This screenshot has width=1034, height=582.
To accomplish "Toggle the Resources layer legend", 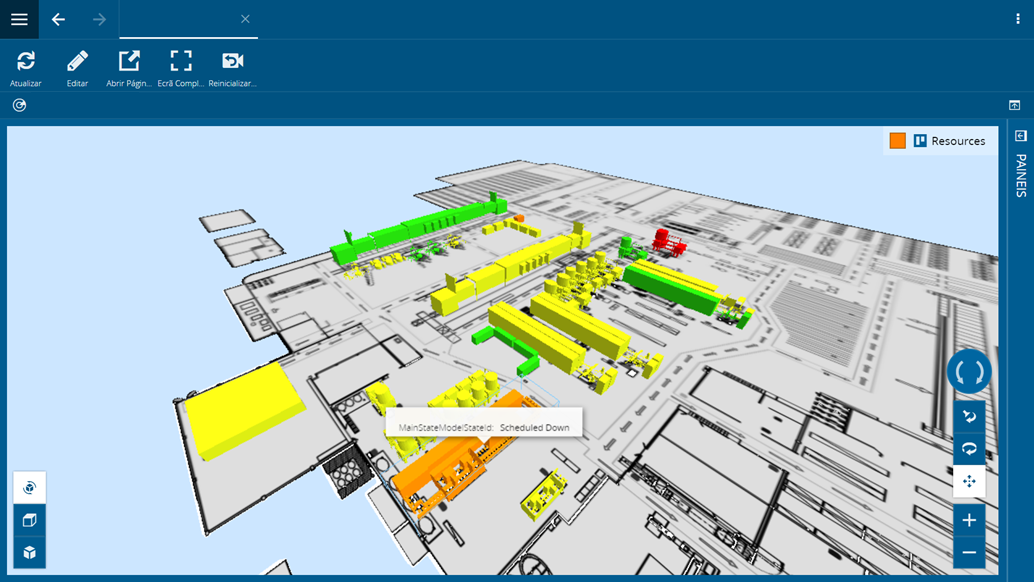I will point(950,141).
